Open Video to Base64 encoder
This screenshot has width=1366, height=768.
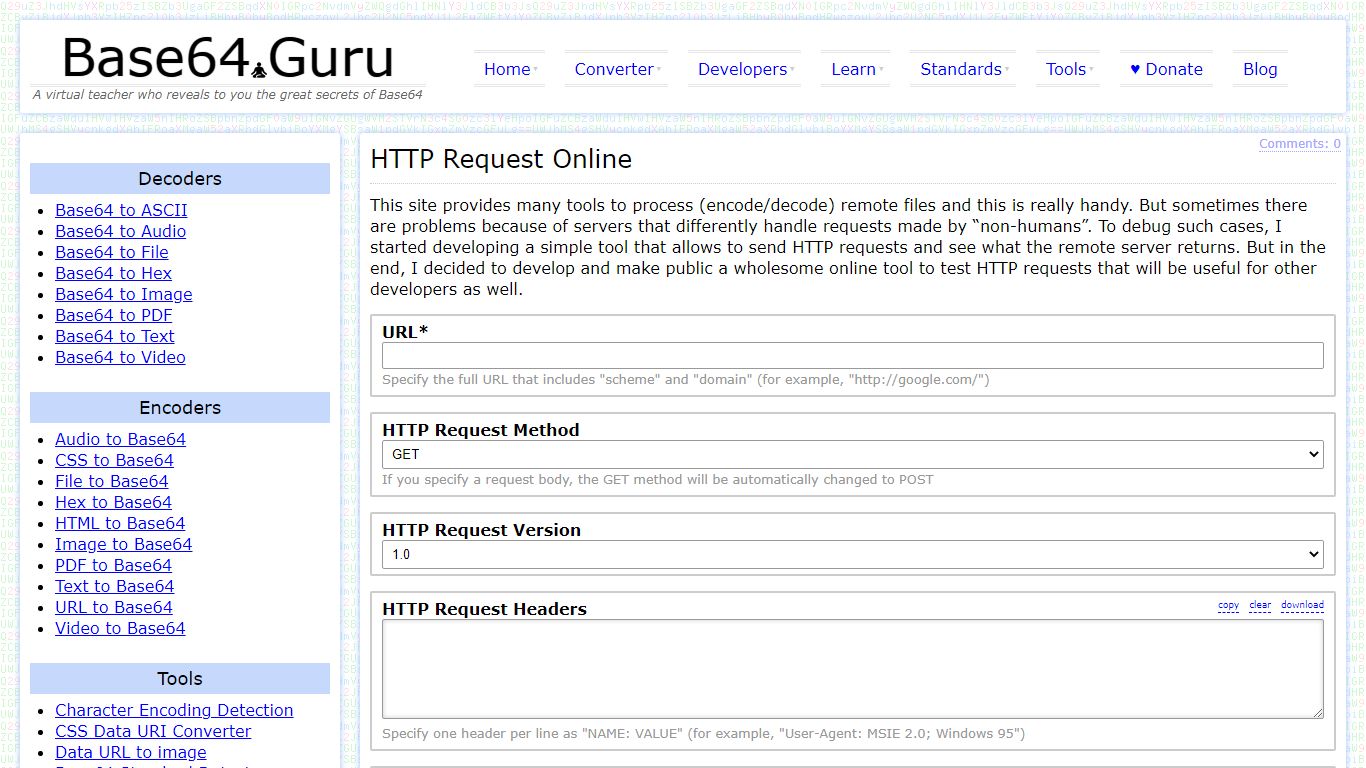[x=120, y=628]
